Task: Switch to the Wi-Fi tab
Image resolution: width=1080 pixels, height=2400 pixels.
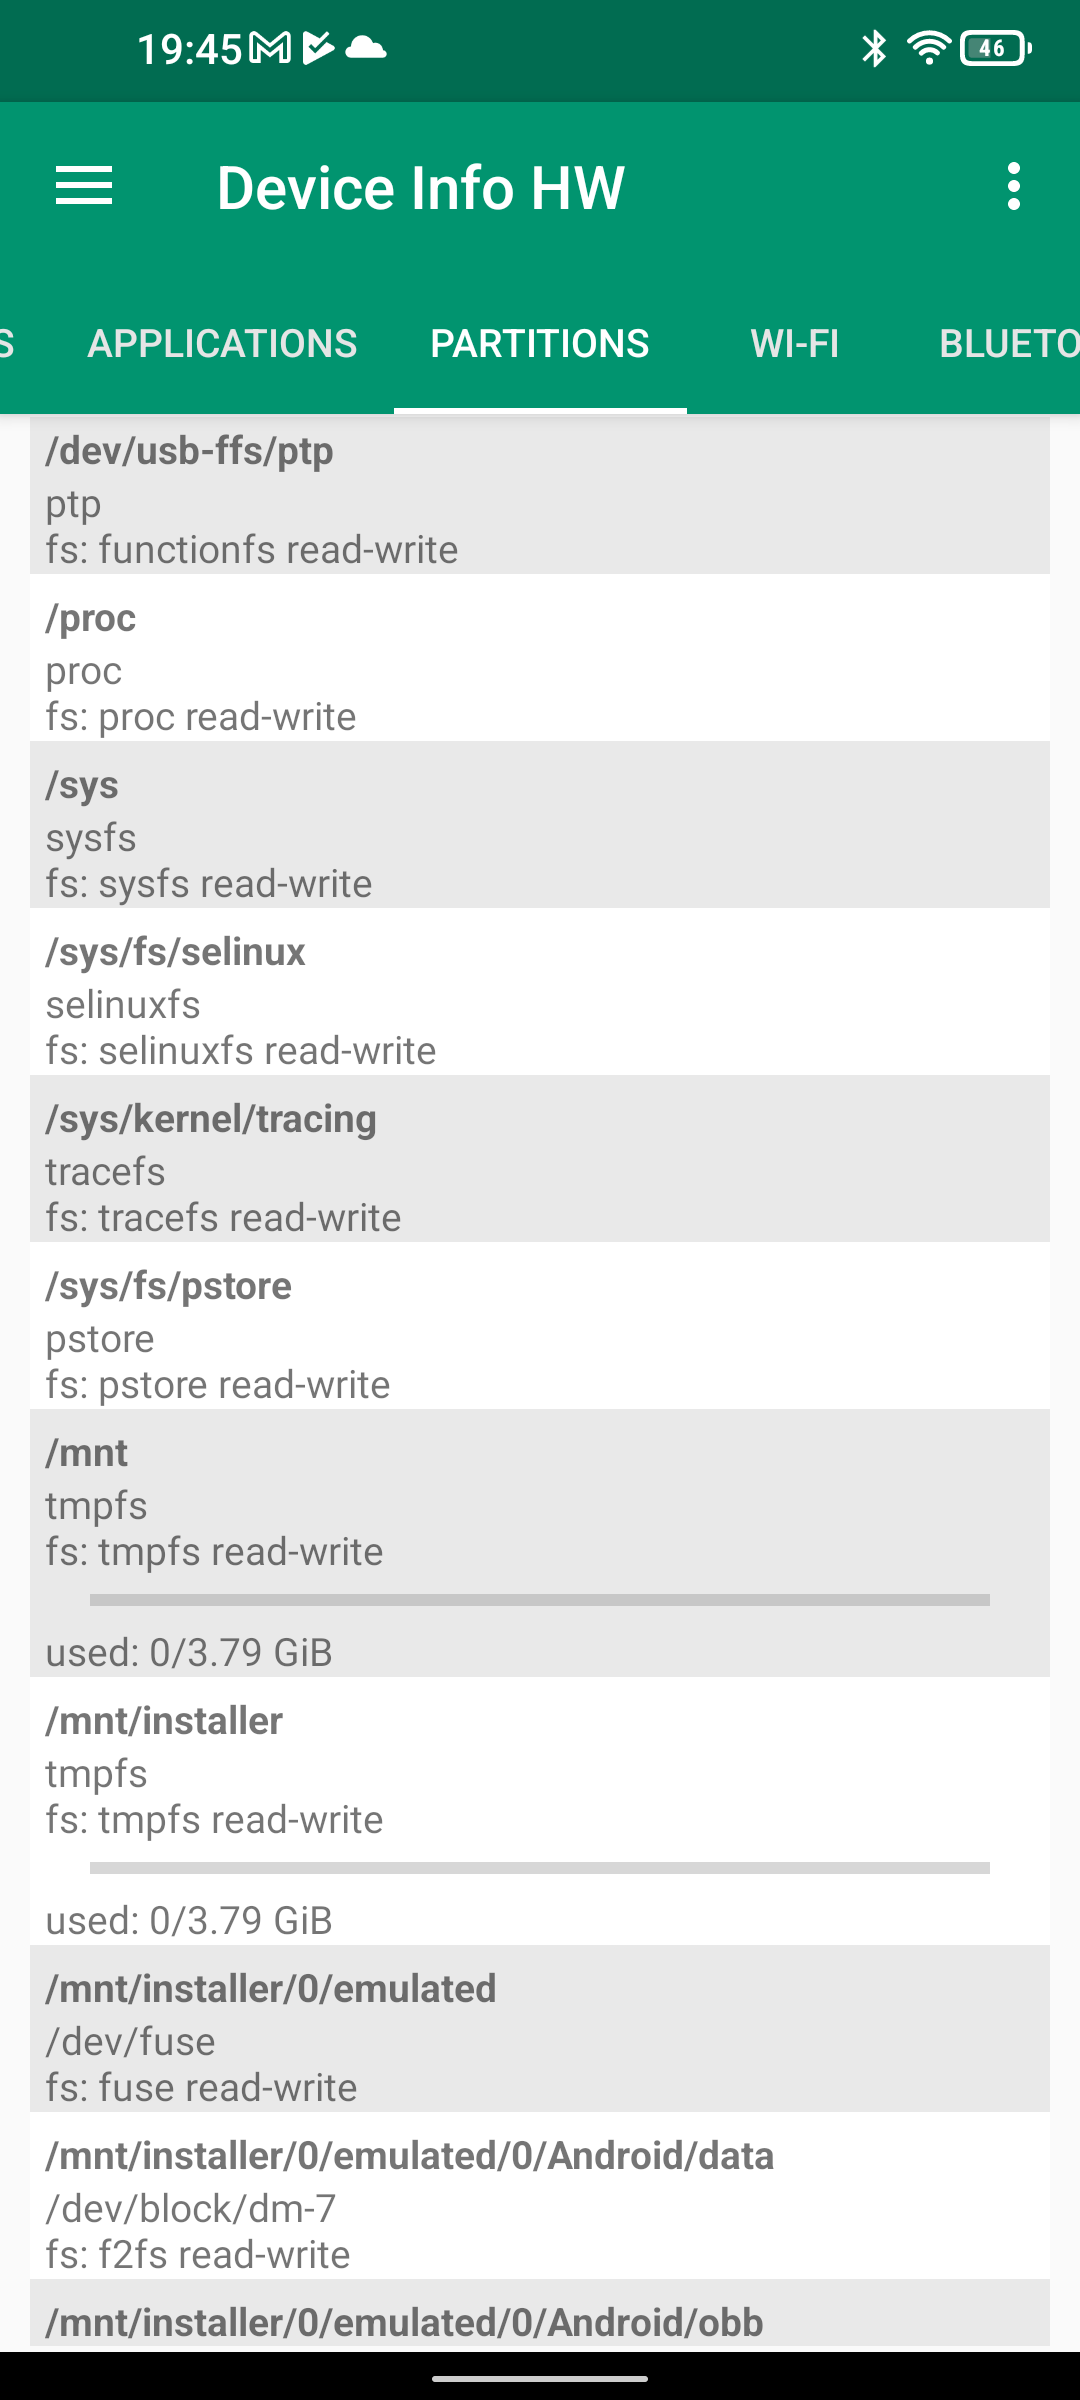Action: point(795,344)
